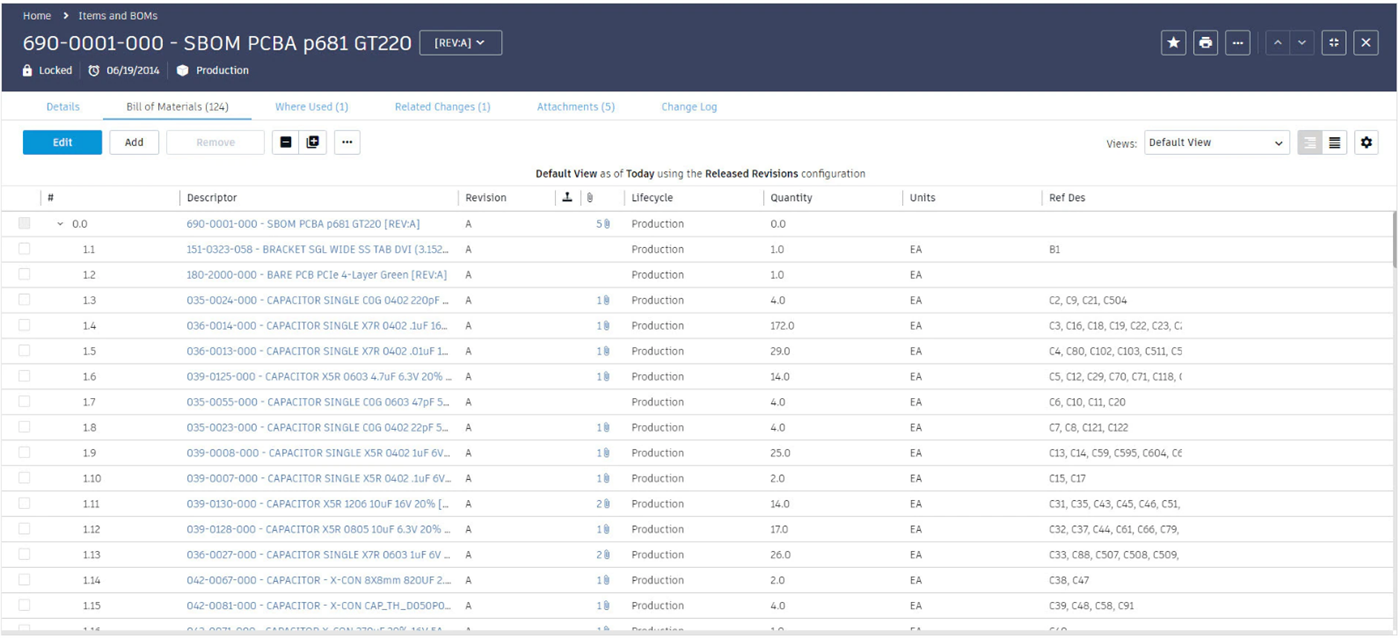Select the checkbox for row 1.5
The width and height of the screenshot is (1400, 638).
(x=24, y=351)
